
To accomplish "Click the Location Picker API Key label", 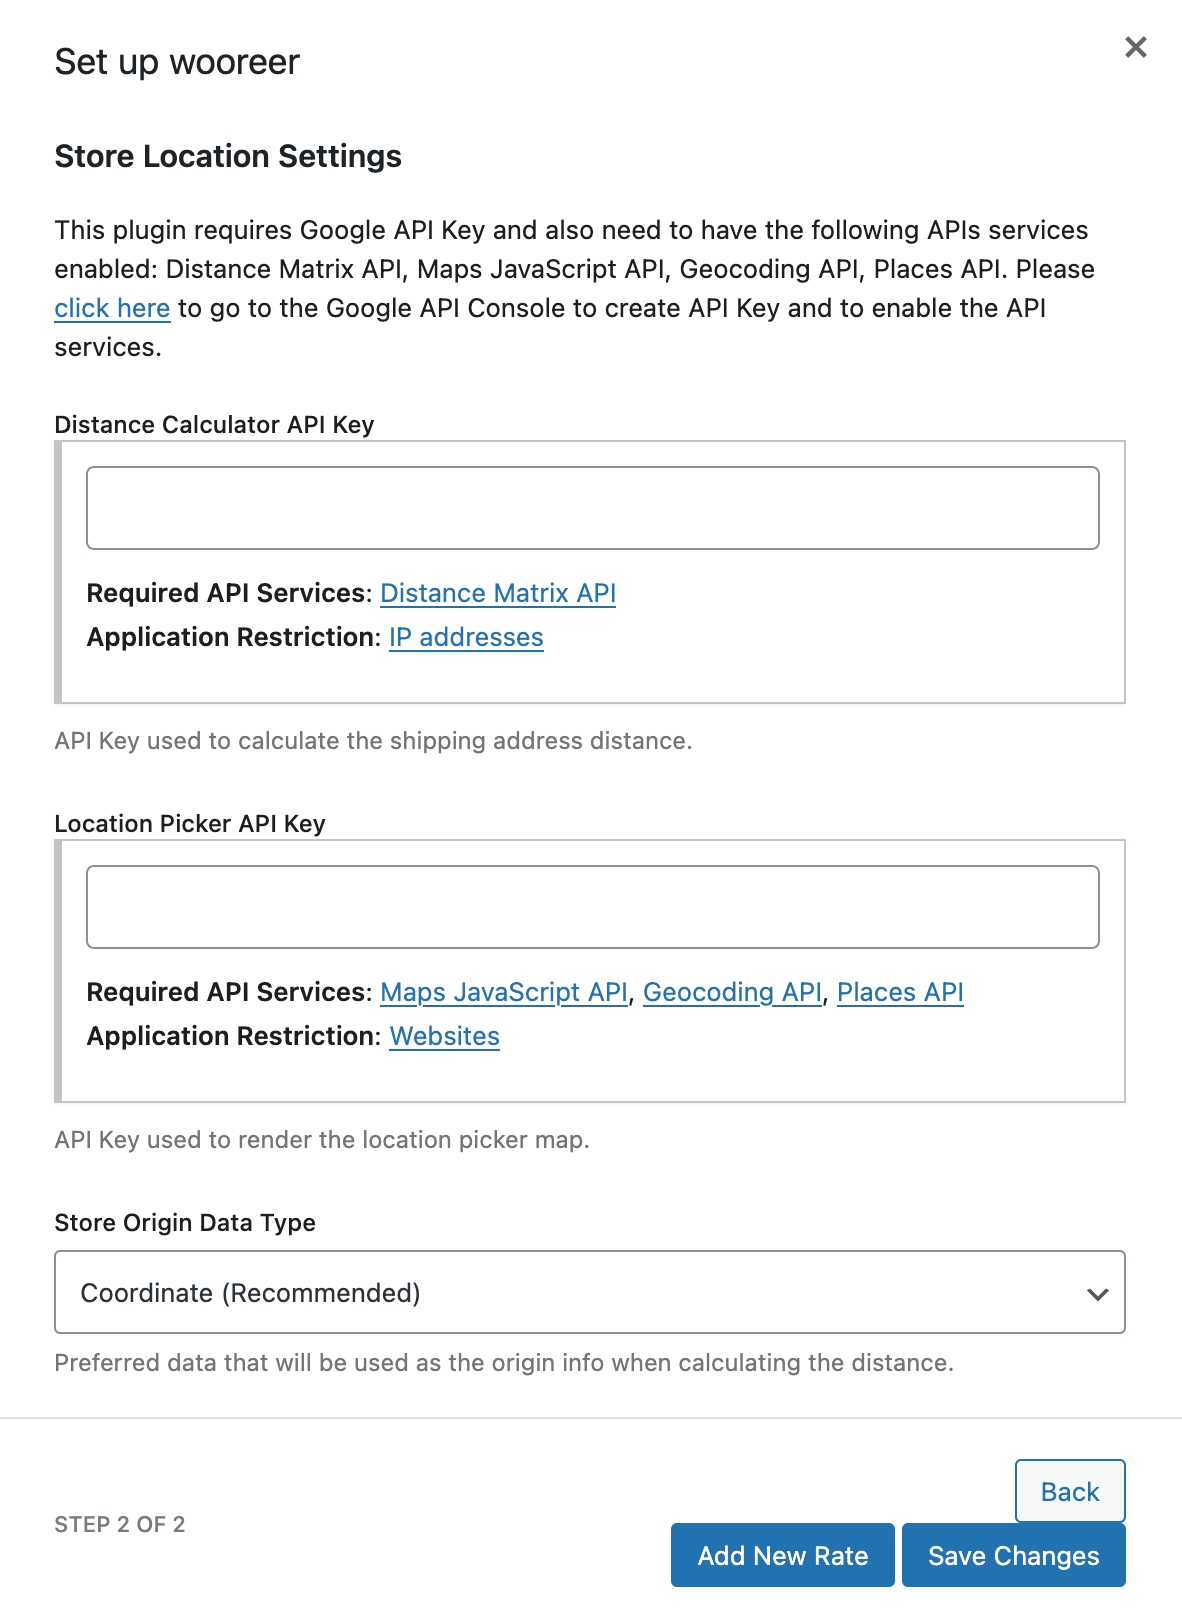I will pyautogui.click(x=190, y=824).
